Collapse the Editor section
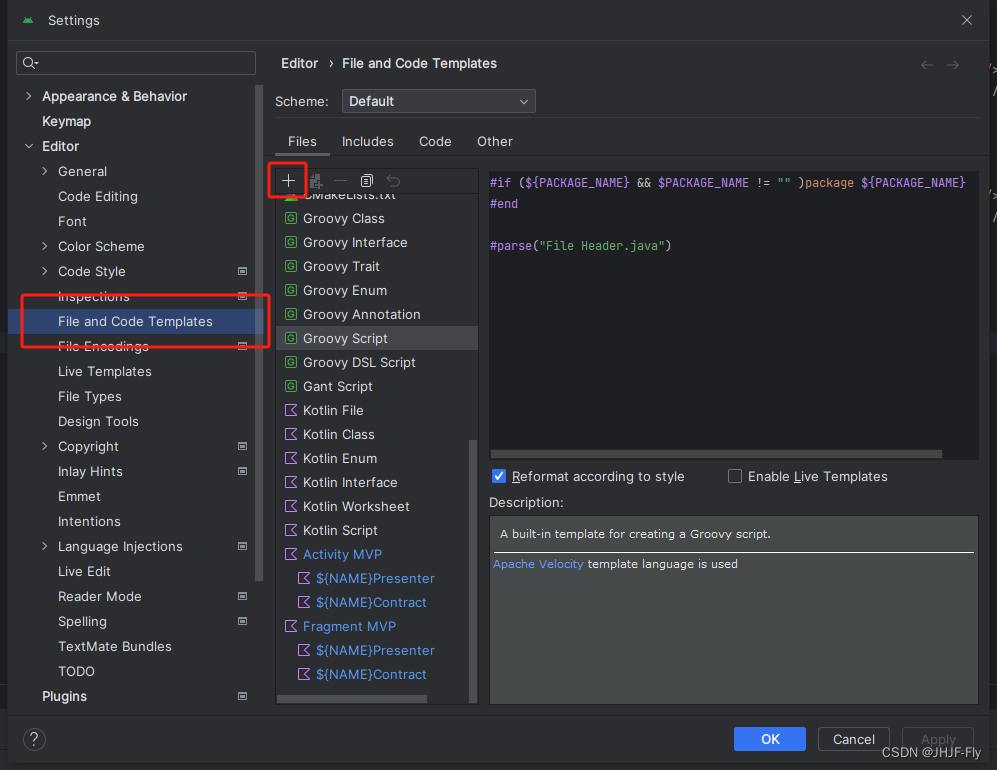Image resolution: width=997 pixels, height=770 pixels. click(29, 146)
